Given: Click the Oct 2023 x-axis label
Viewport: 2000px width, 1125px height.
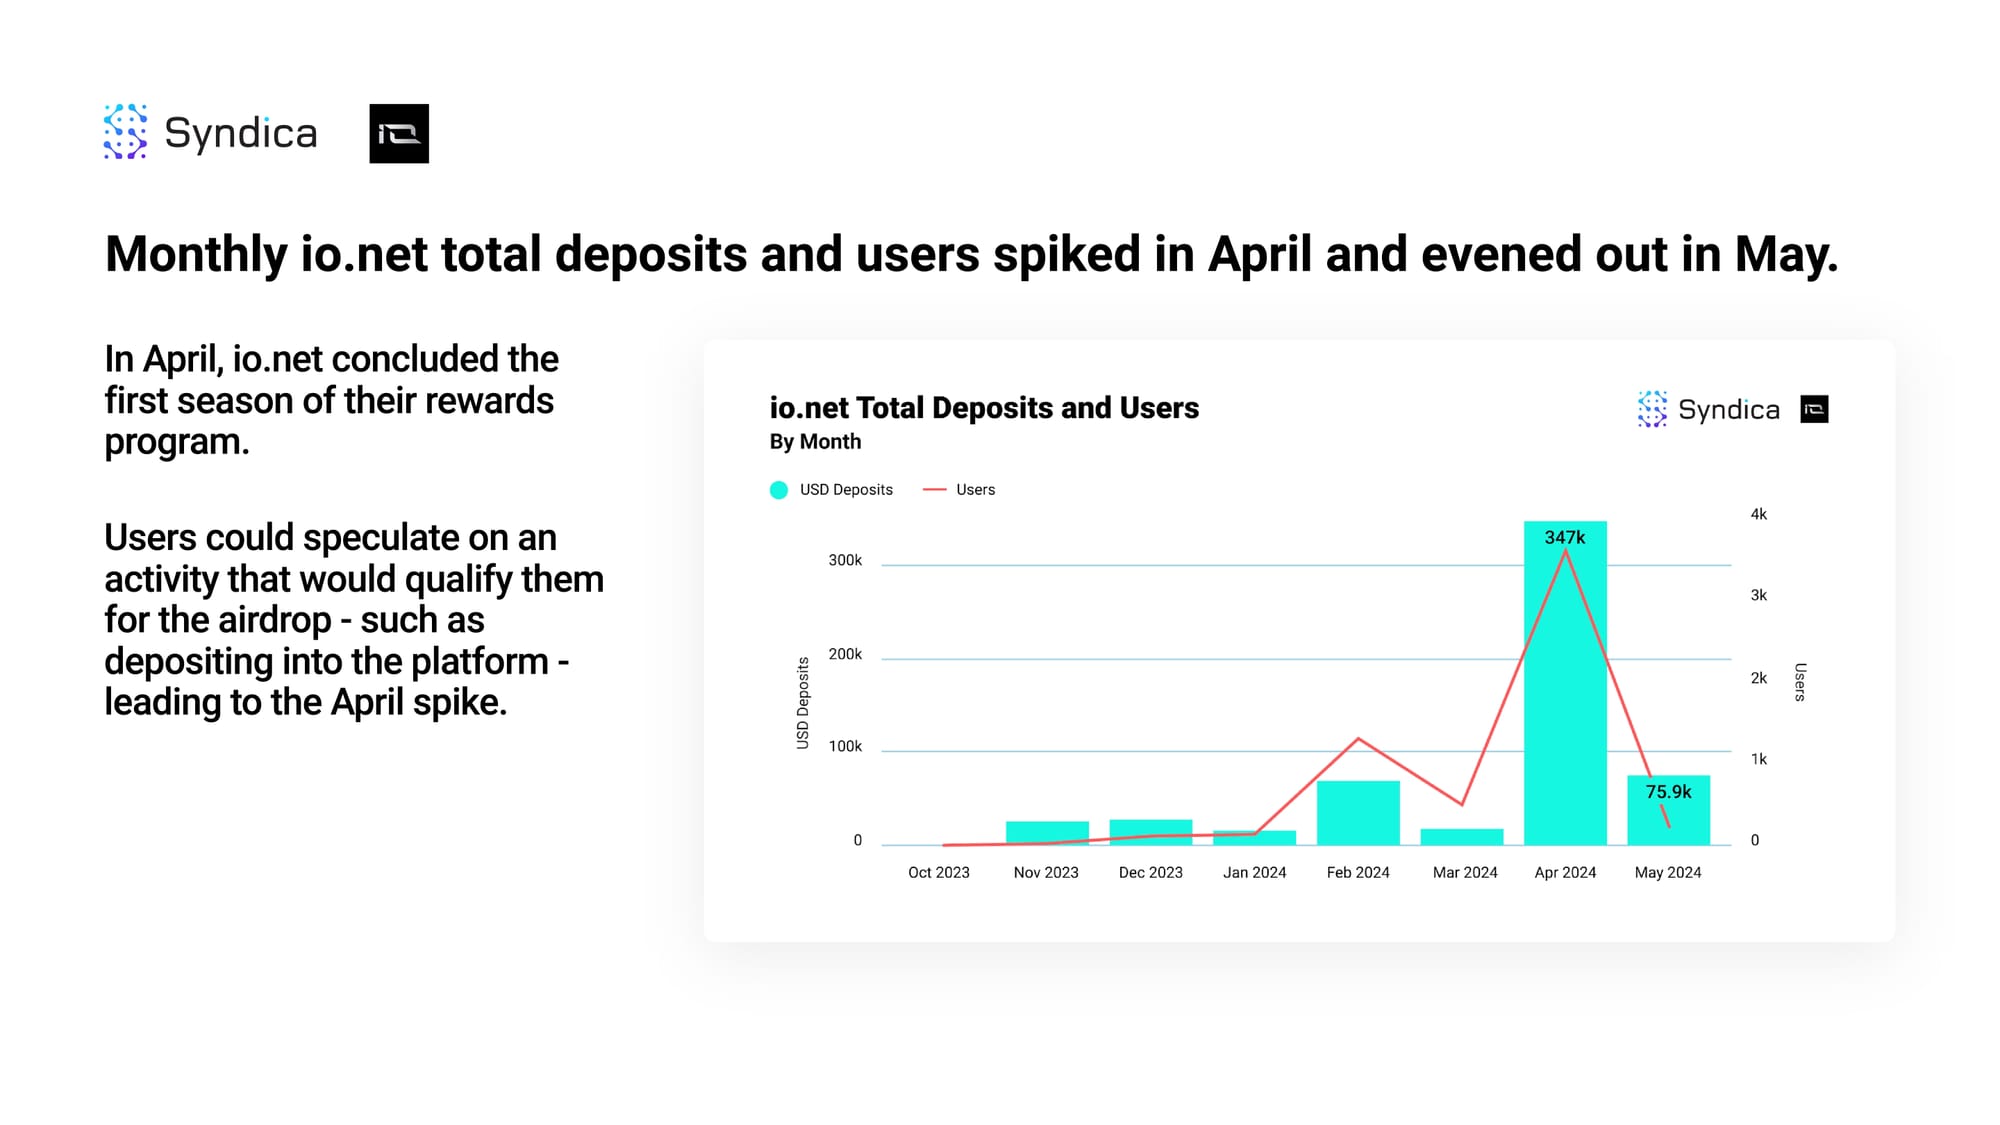Looking at the screenshot, I should point(938,873).
